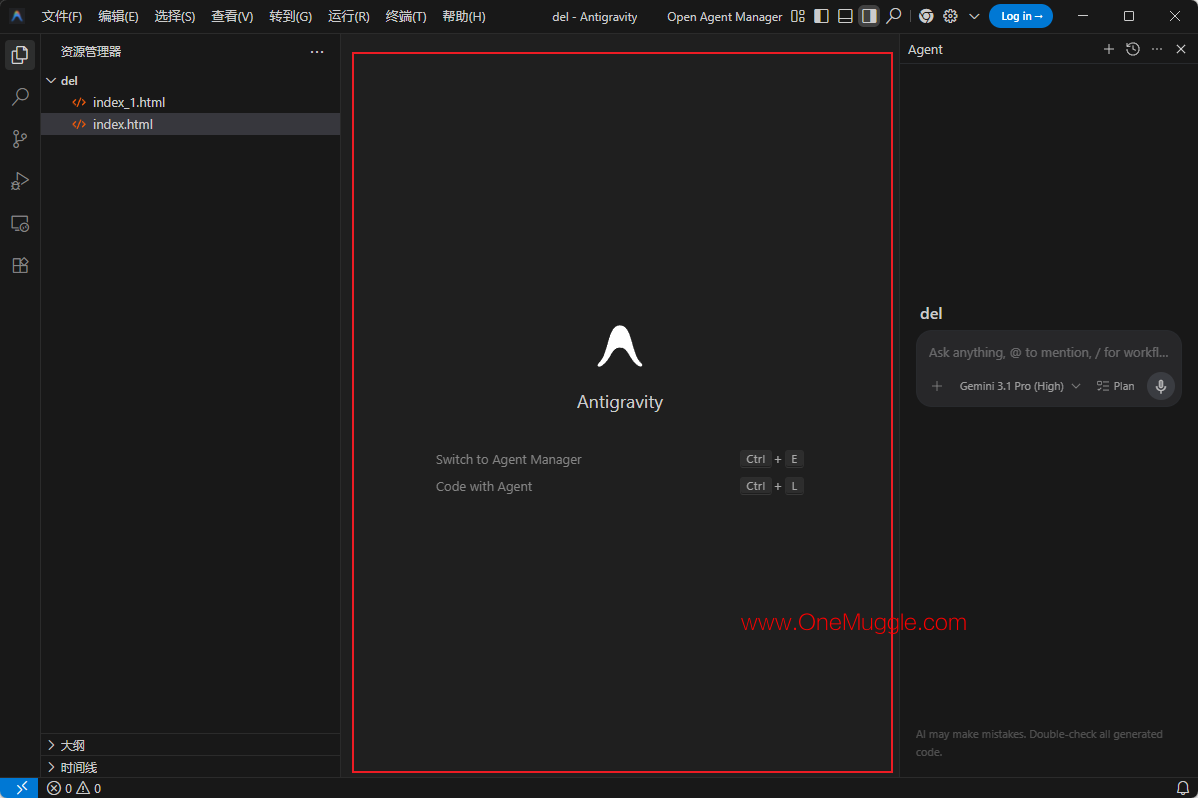Open the remote window indicator in status bar
This screenshot has height=798, width=1198.
point(19,788)
